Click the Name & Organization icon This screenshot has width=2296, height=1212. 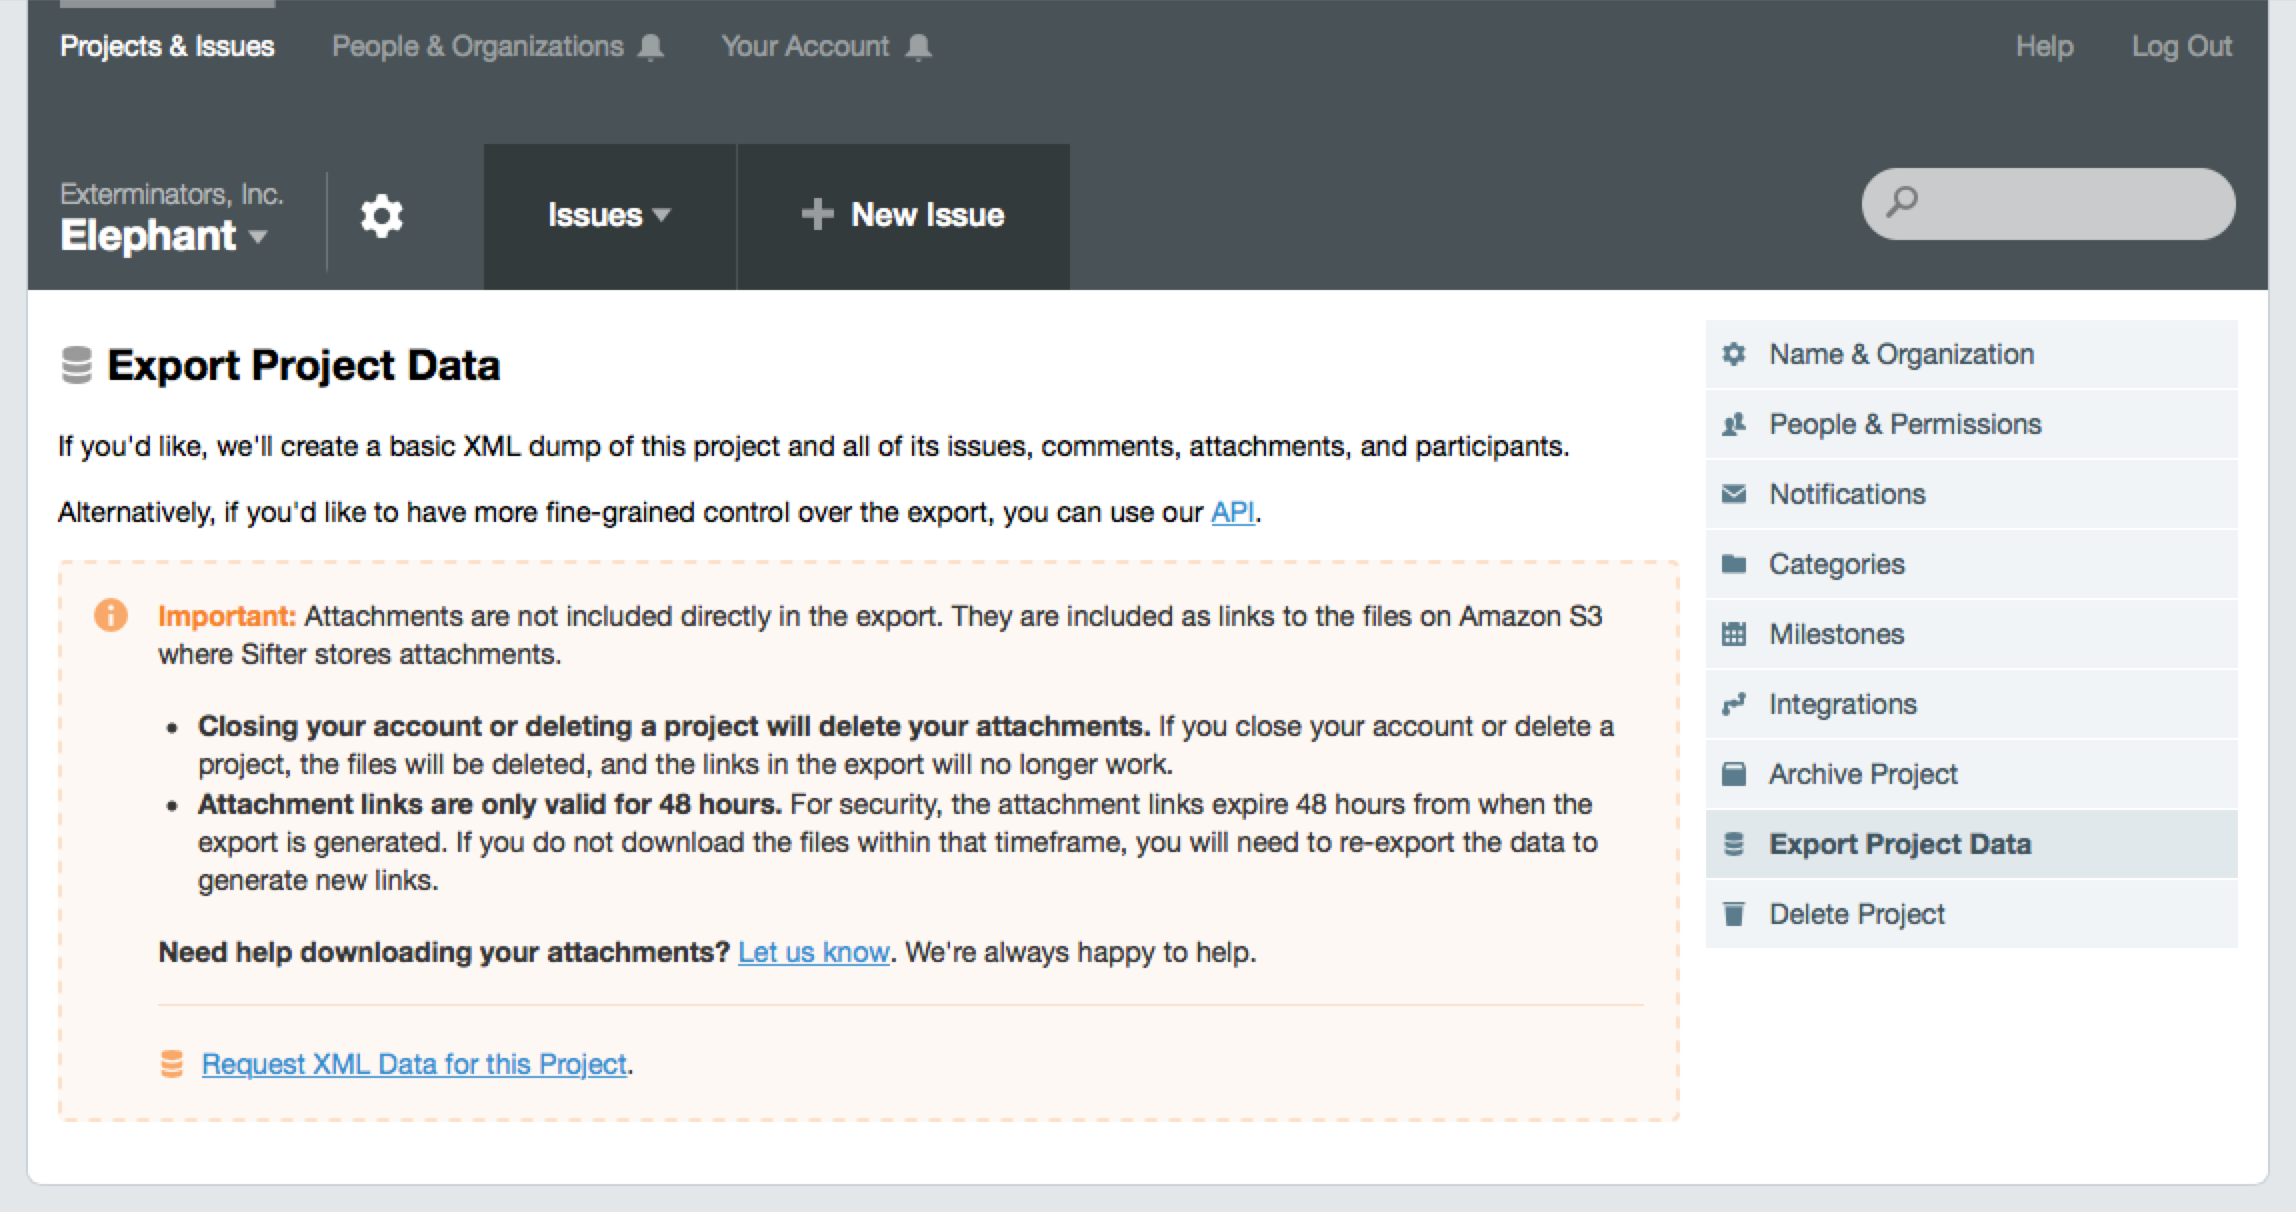pos(1734,354)
